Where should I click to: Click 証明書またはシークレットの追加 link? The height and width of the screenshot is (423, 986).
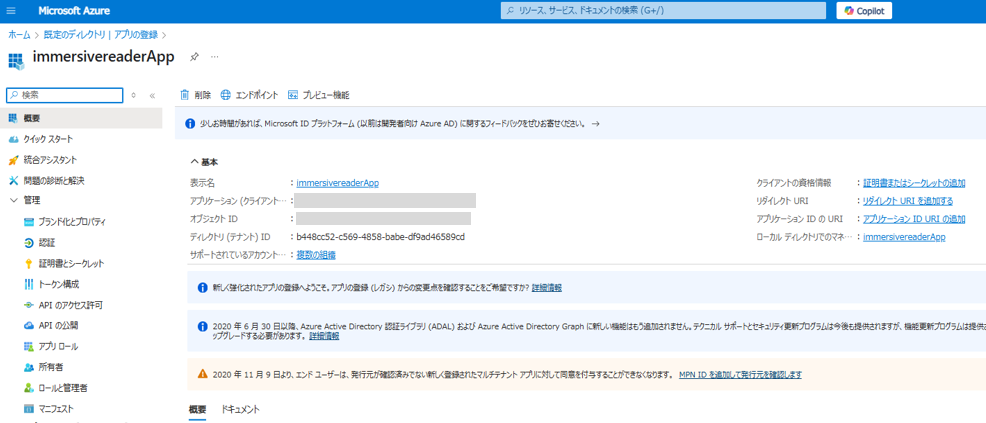pos(914,183)
